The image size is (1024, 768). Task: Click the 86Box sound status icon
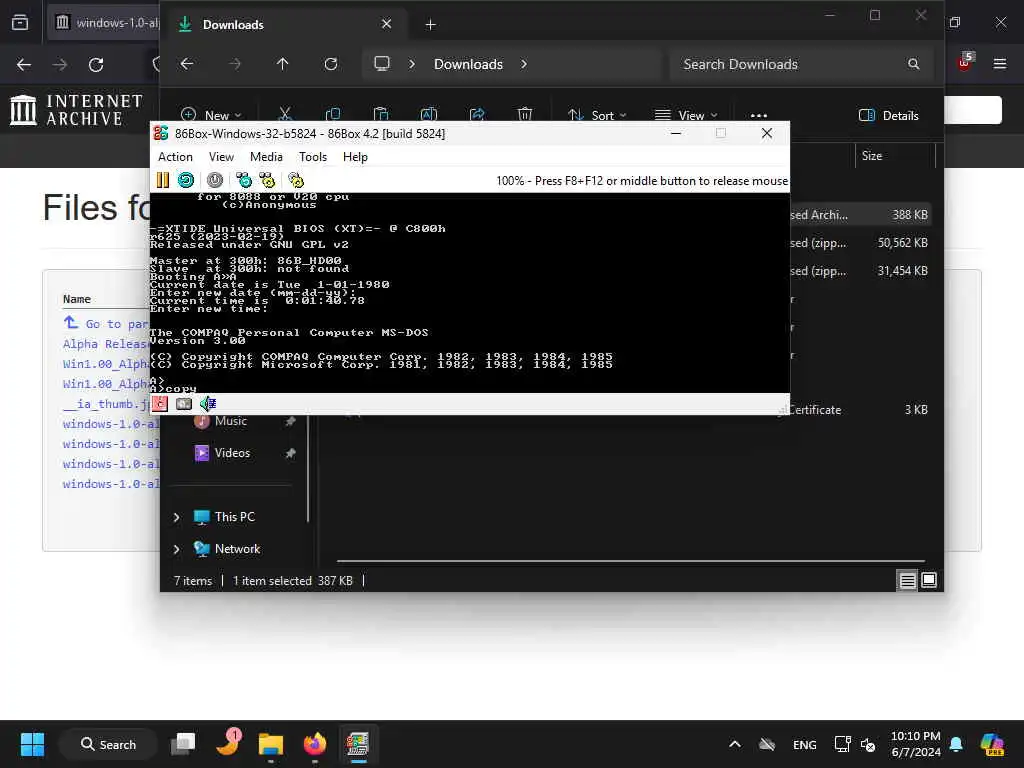(208, 404)
